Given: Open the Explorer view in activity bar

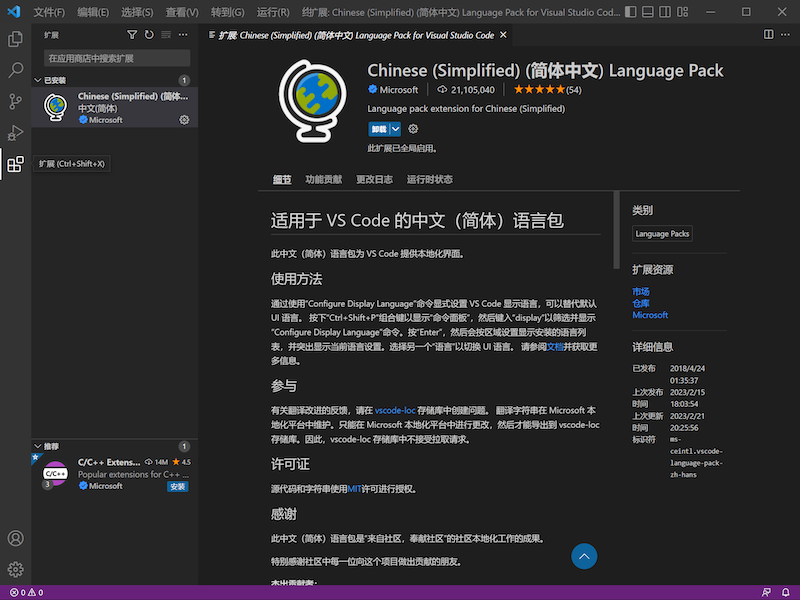Looking at the screenshot, I should pos(15,39).
